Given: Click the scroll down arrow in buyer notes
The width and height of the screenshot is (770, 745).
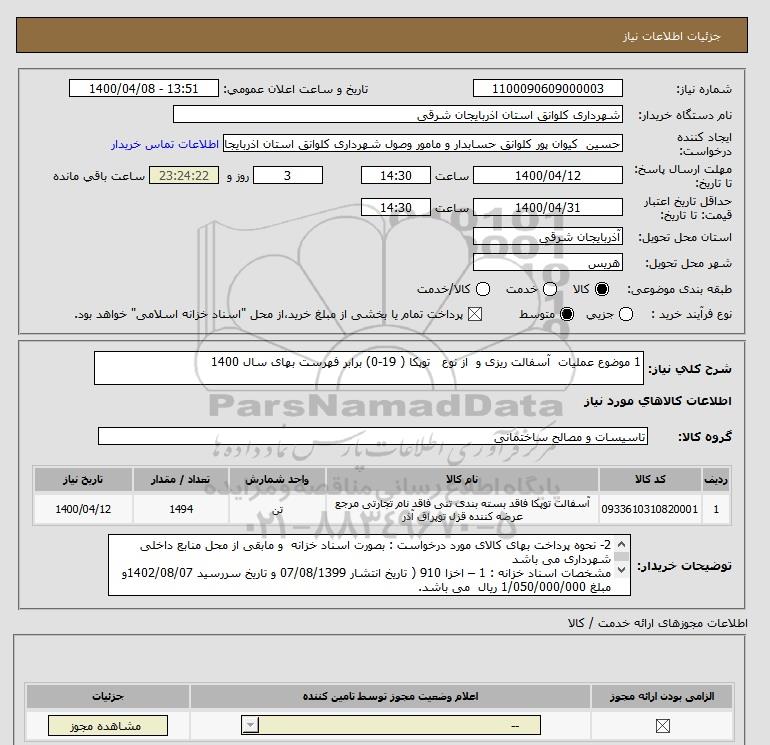Looking at the screenshot, I should tap(621, 570).
